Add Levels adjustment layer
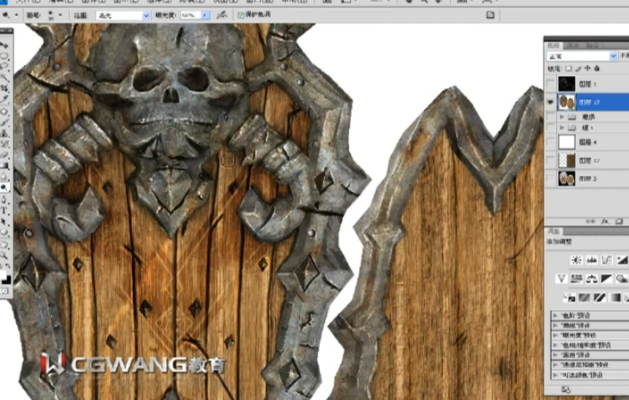The height and width of the screenshot is (400, 629). [x=592, y=260]
